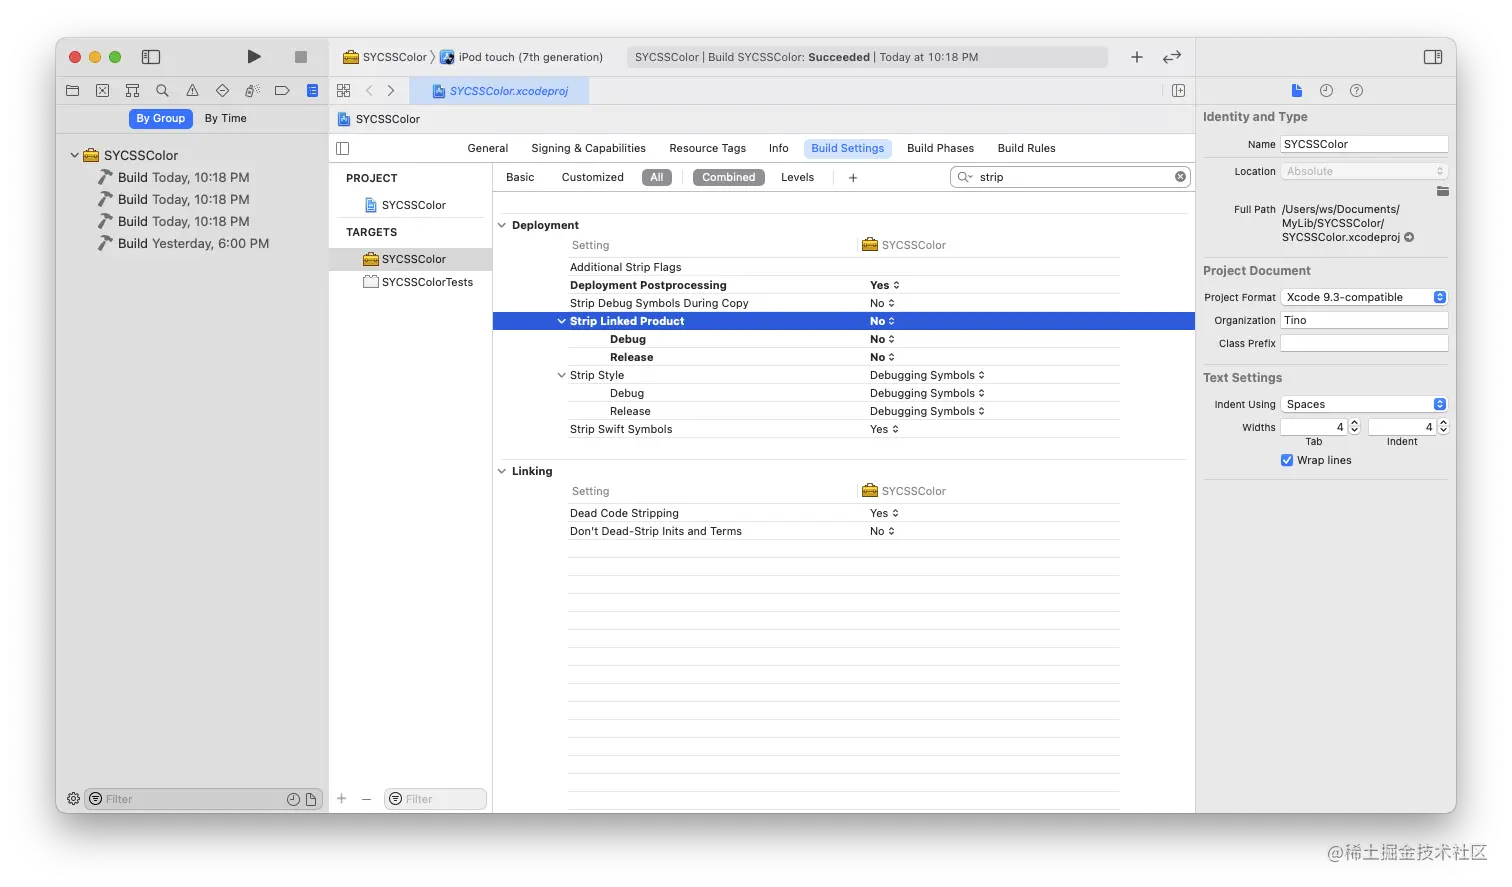Reveal full path in Finder arrow
1512x887 pixels.
pyautogui.click(x=1409, y=237)
